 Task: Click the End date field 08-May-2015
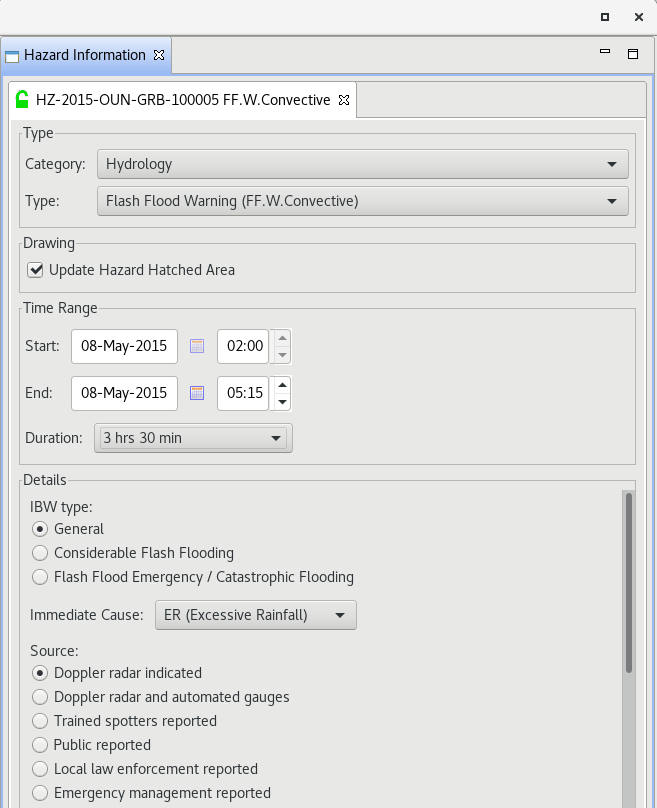point(124,393)
